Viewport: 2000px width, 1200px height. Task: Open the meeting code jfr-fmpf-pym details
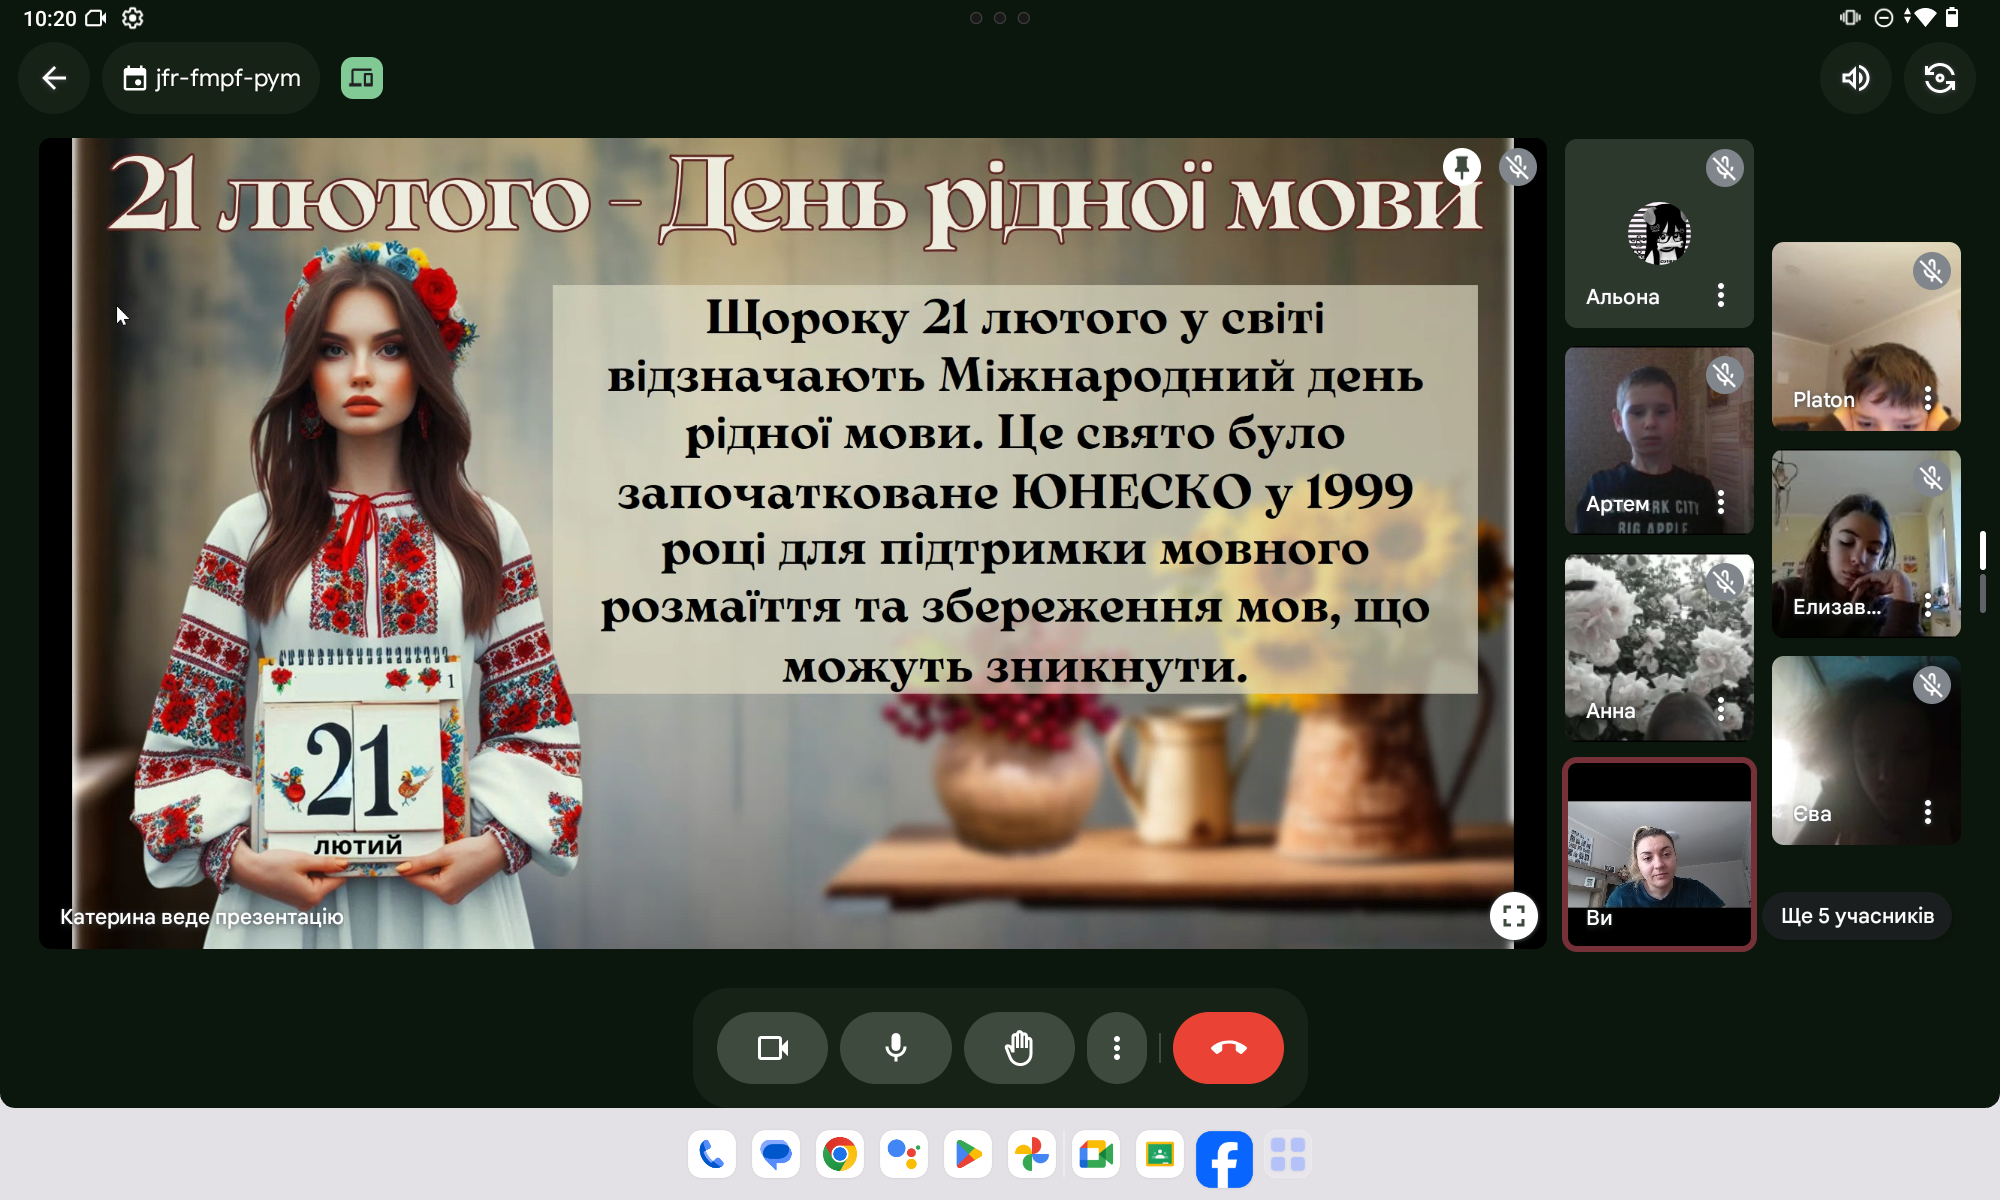pyautogui.click(x=211, y=78)
